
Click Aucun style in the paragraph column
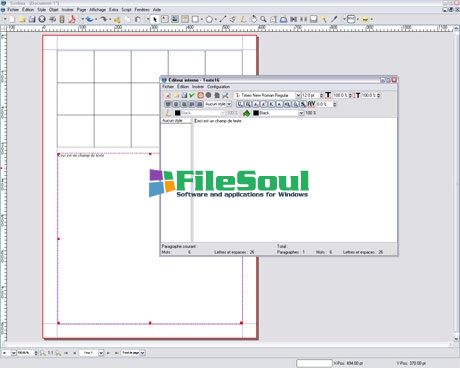tap(172, 121)
